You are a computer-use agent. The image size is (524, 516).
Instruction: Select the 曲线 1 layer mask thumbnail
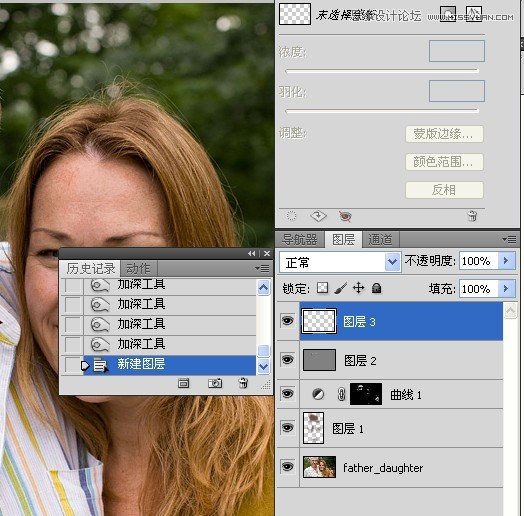(x=366, y=394)
